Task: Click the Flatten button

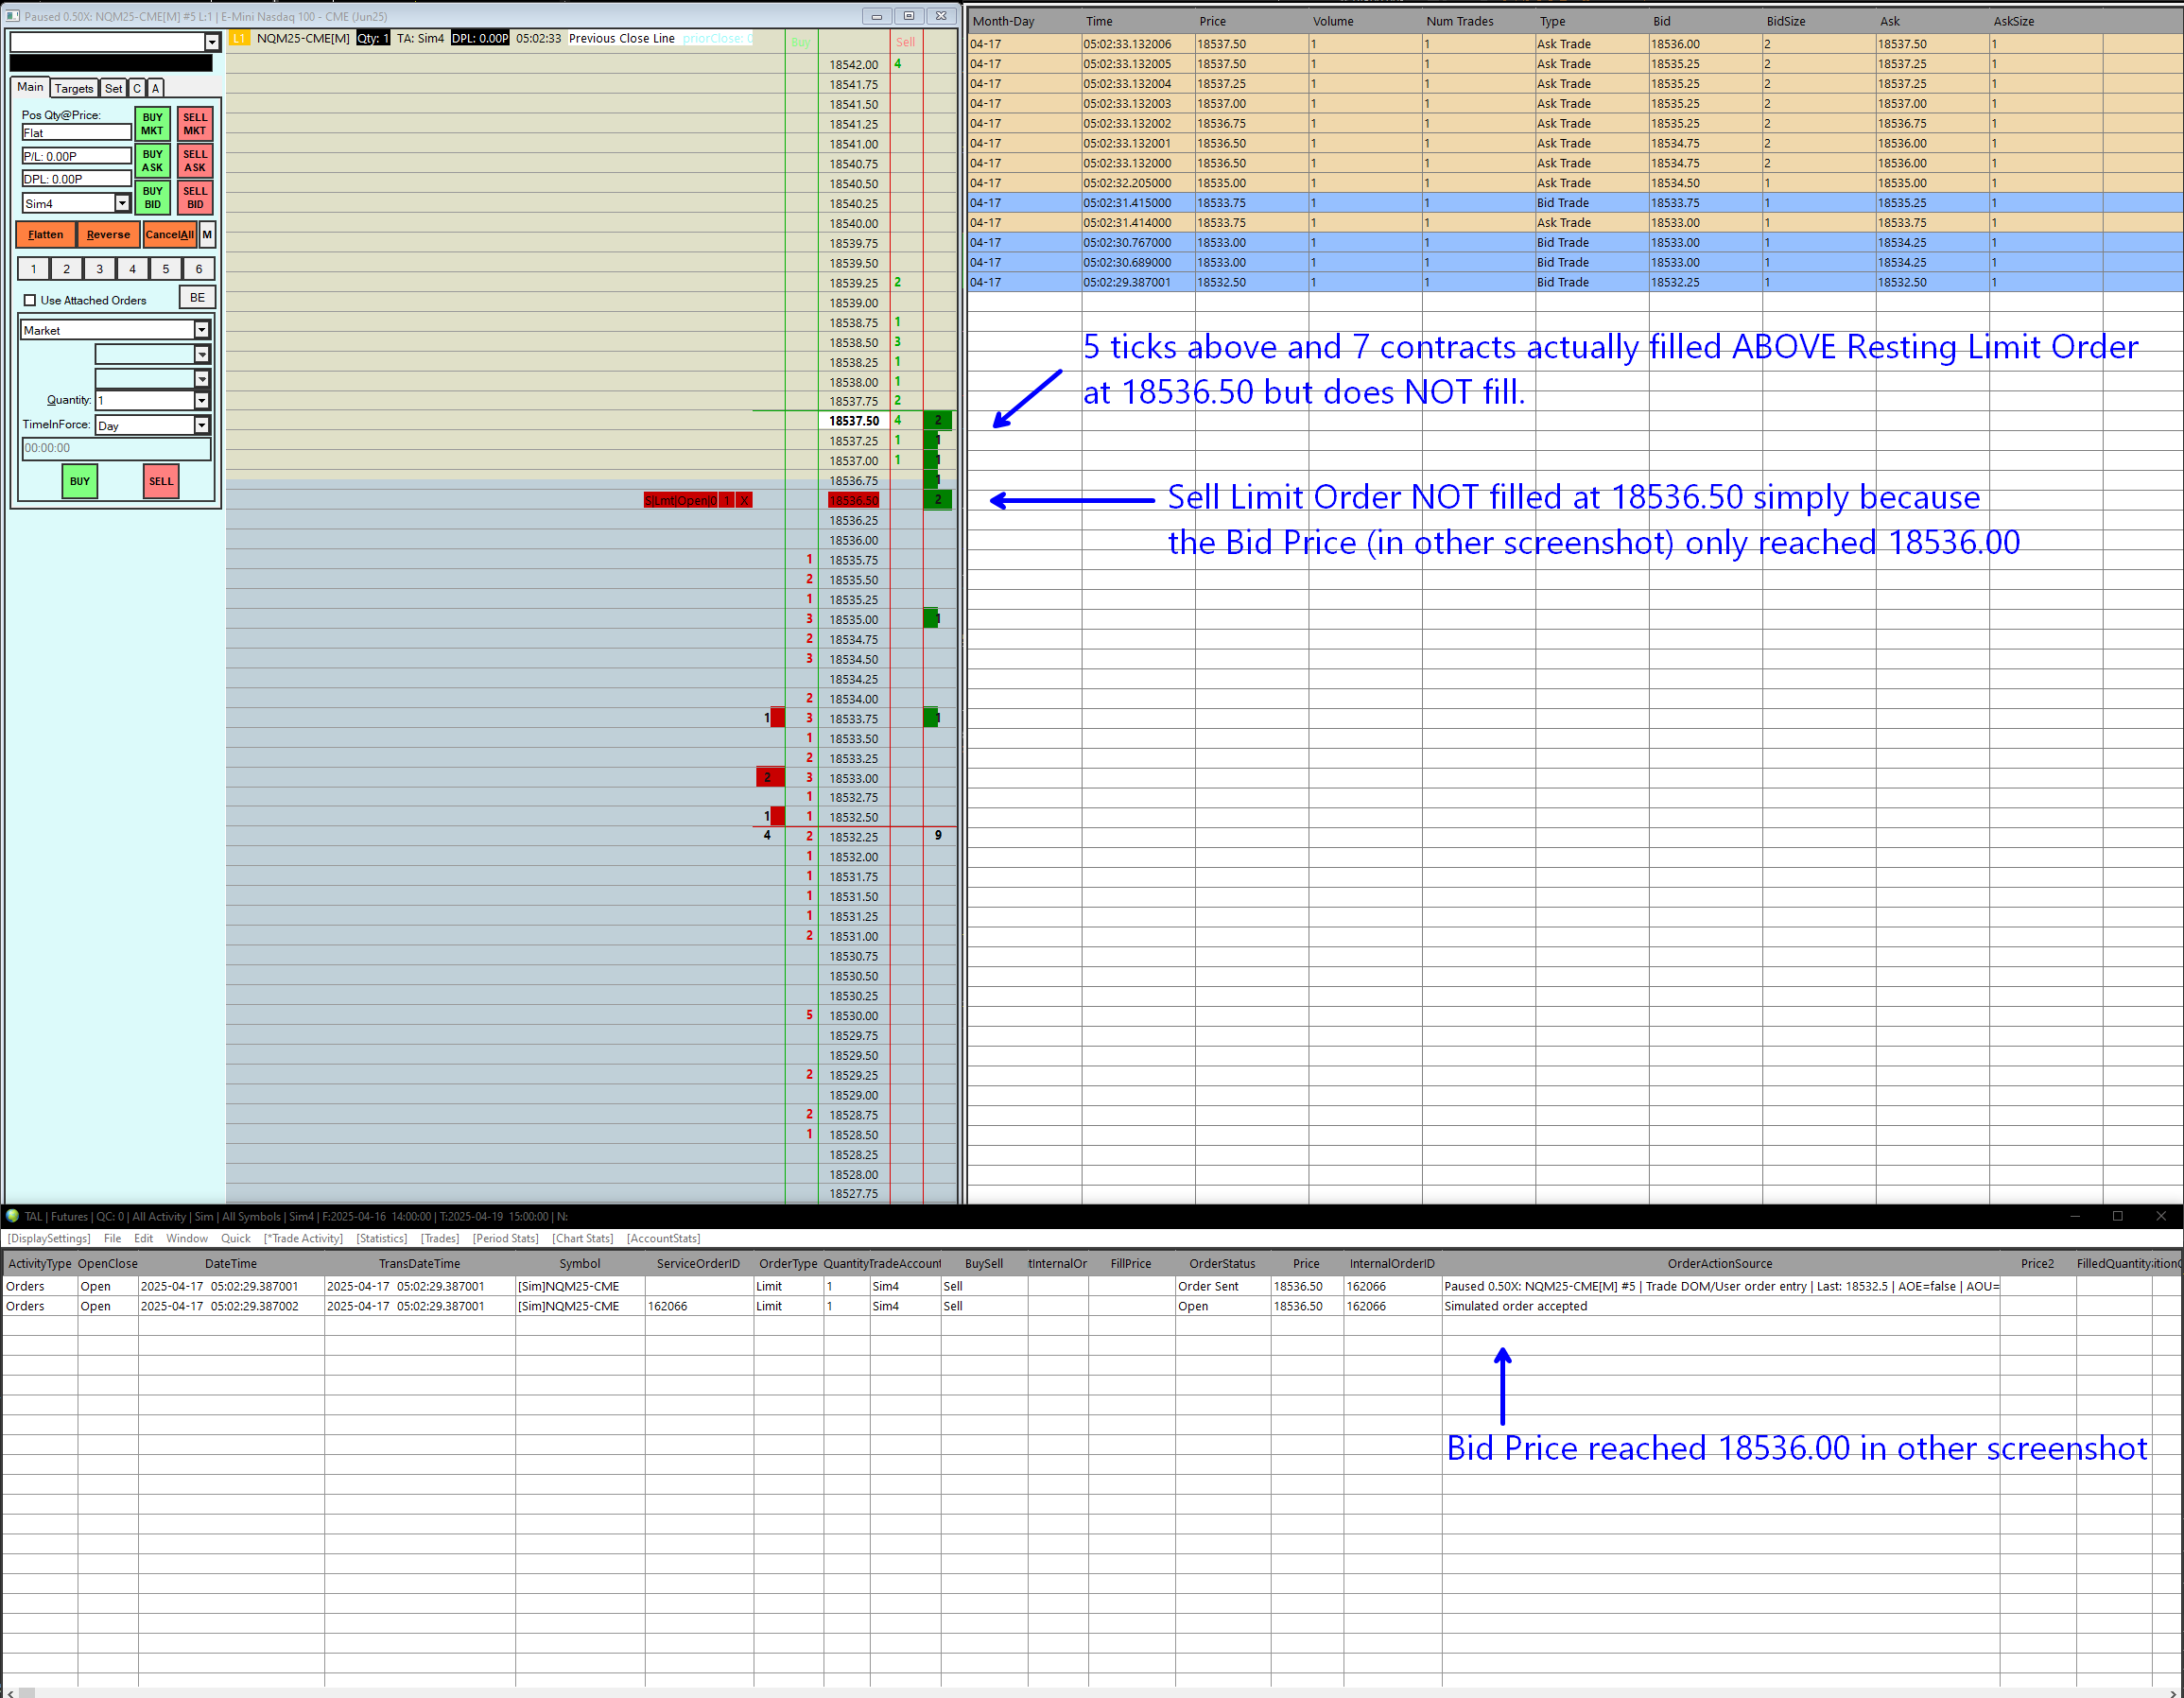Action: point(45,235)
